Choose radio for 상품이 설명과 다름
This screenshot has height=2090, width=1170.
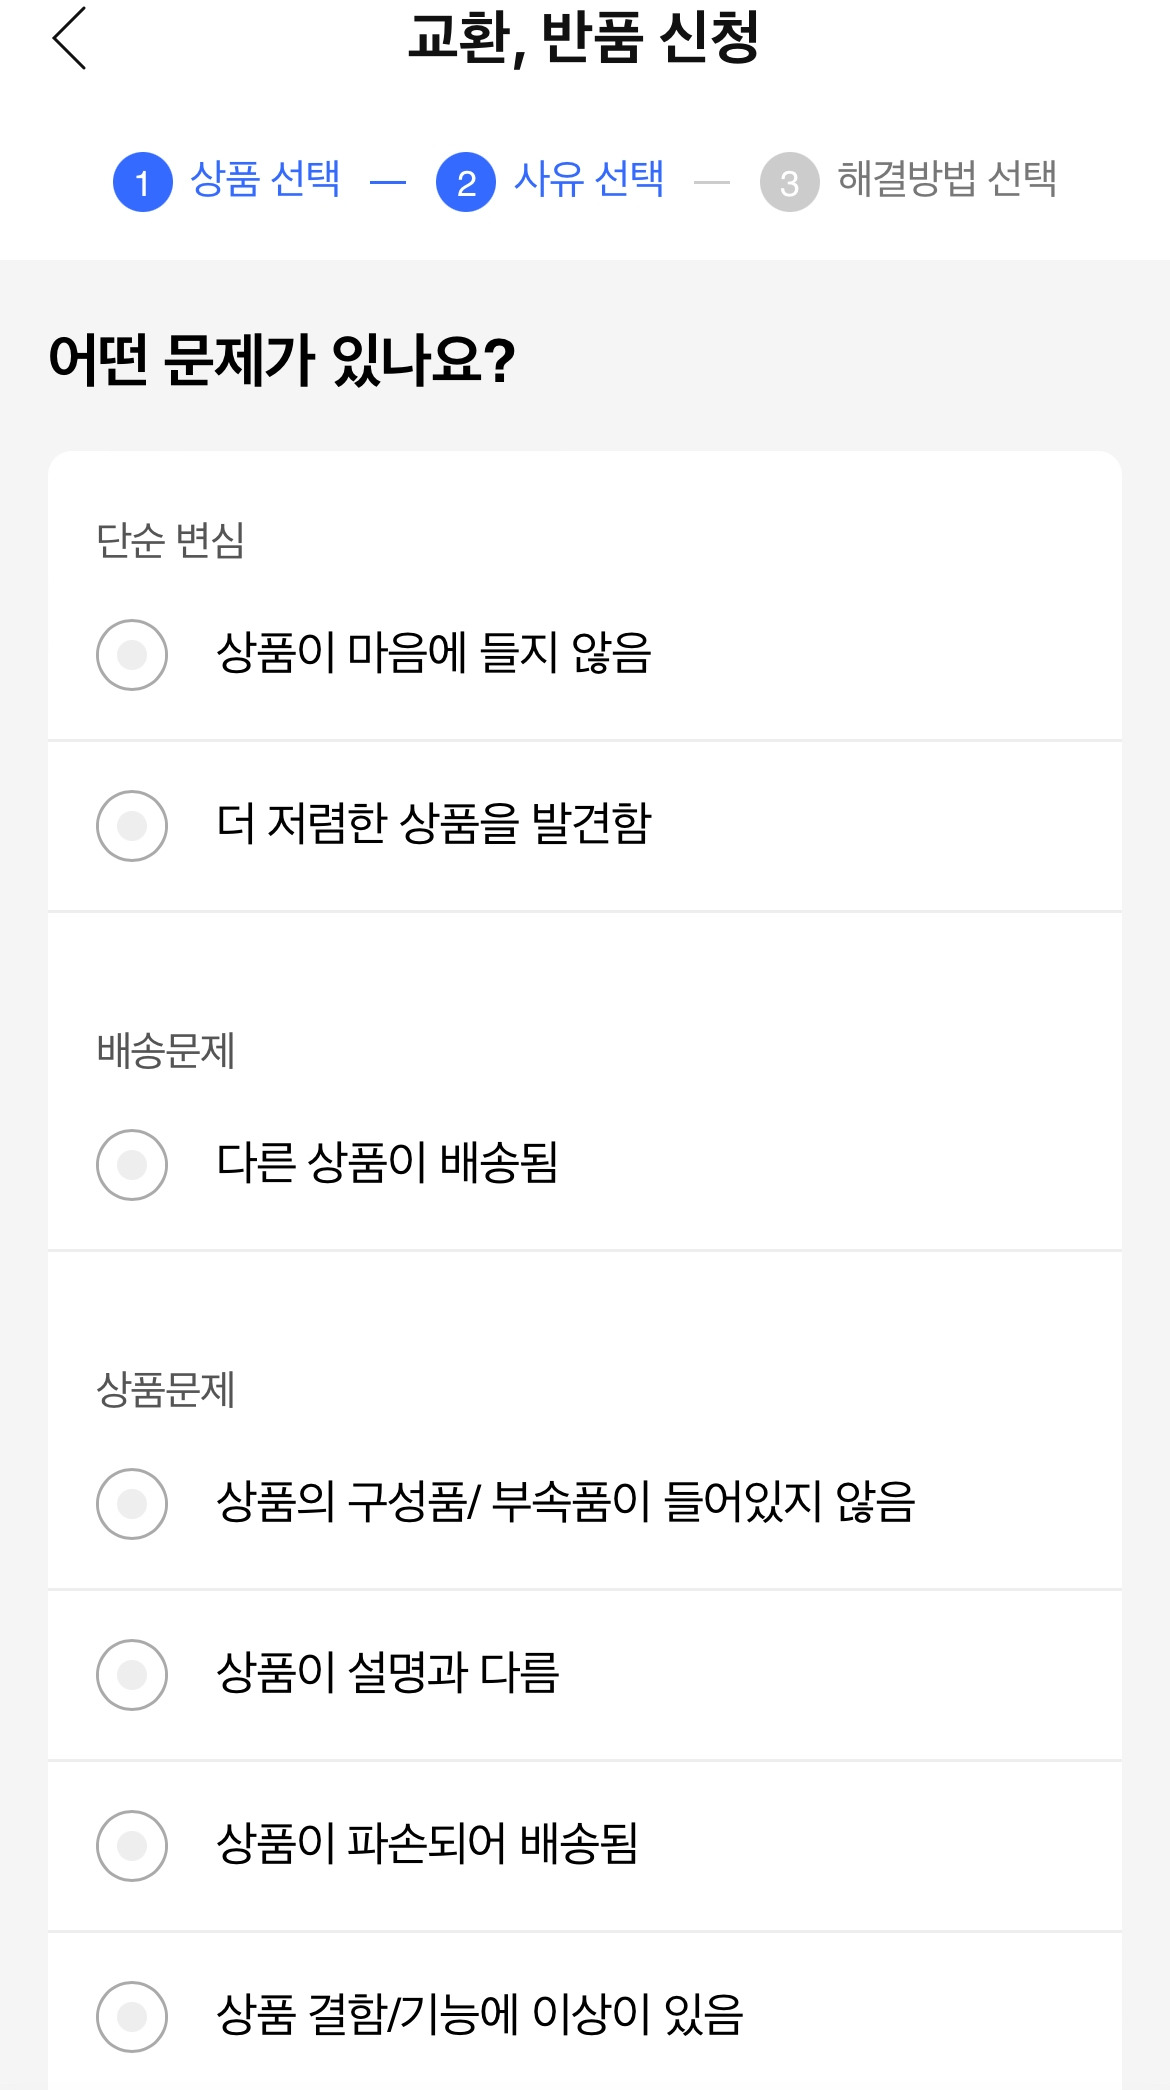[132, 1675]
